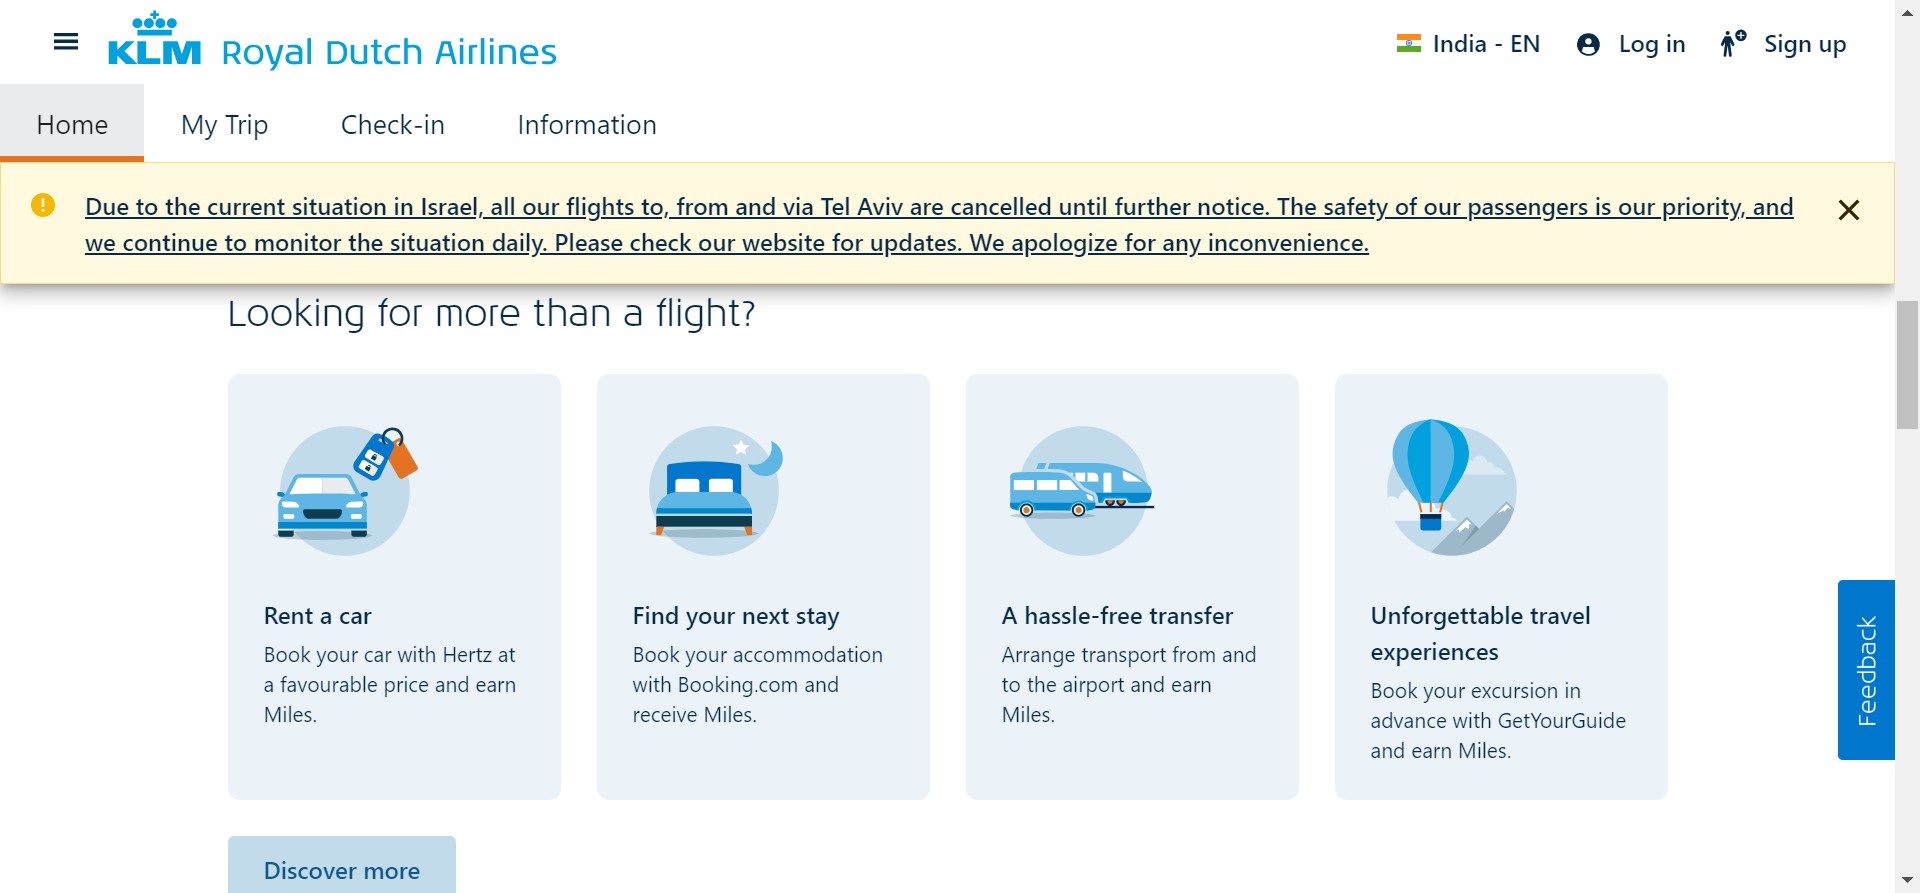Switch to the My Trip tab
This screenshot has height=893, width=1920.
(x=224, y=125)
